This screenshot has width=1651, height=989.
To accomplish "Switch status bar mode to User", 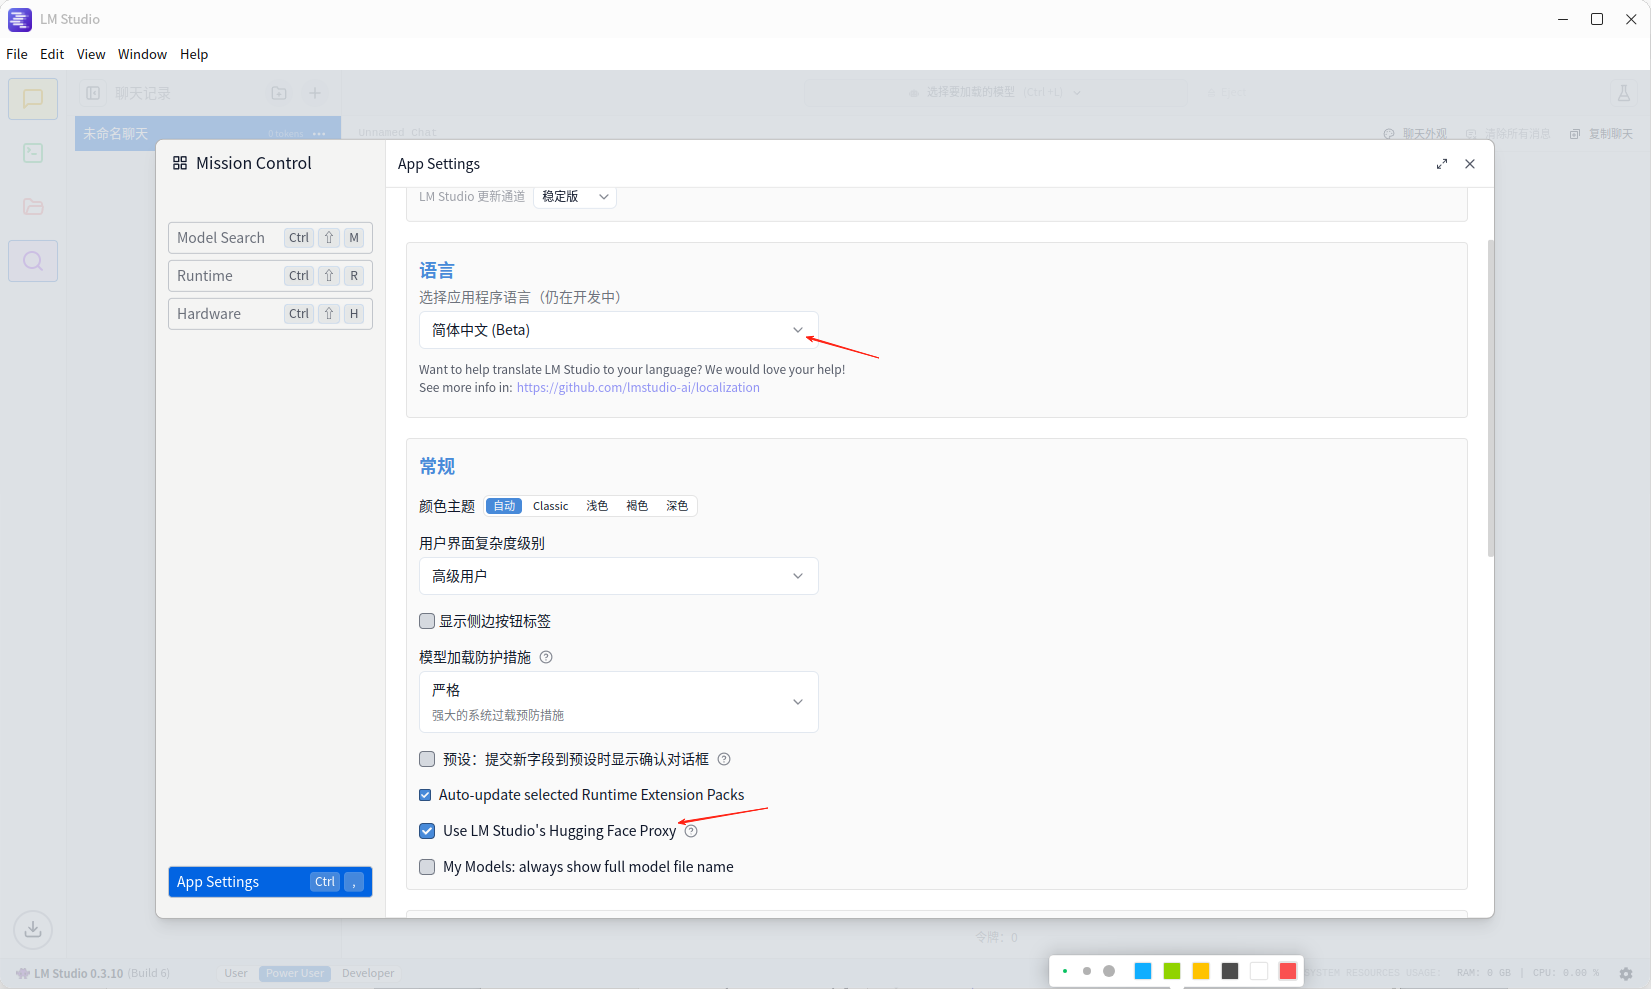I will [x=236, y=973].
